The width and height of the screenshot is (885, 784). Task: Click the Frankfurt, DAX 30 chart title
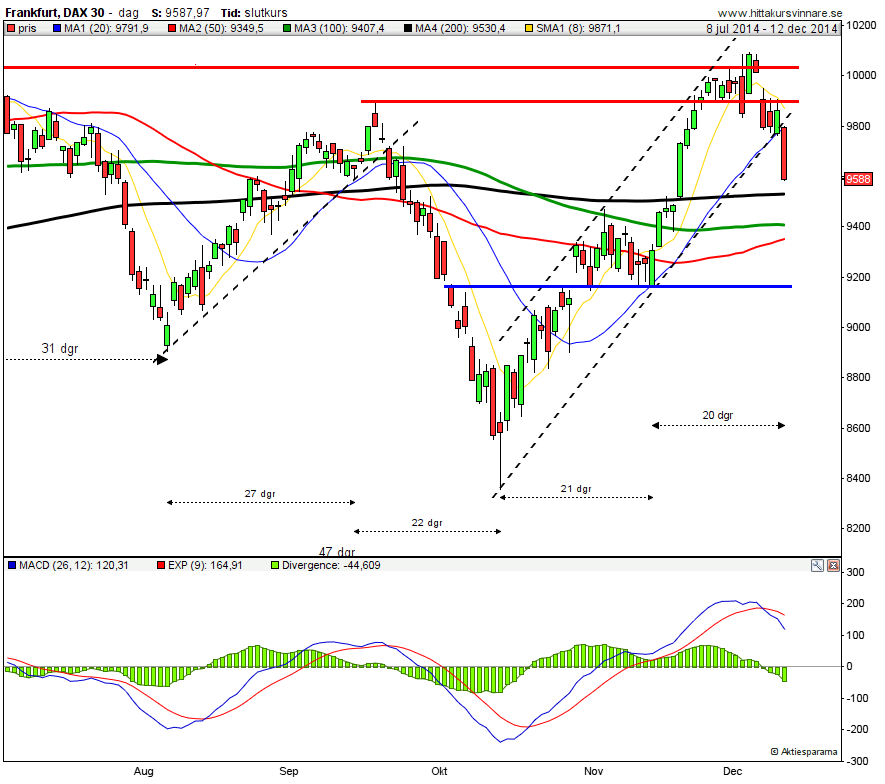coord(55,12)
